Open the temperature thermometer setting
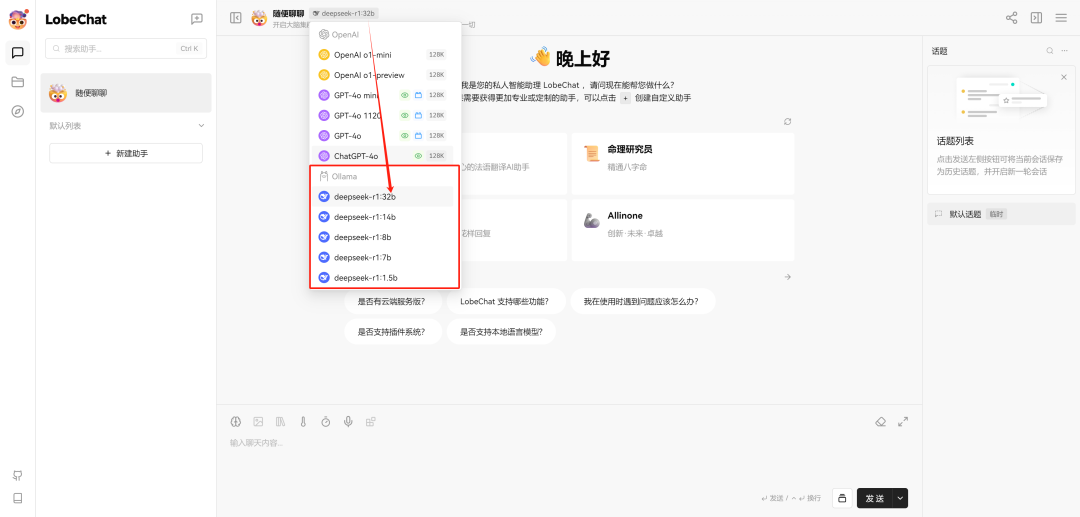Screen dimensions: 1080x517 pos(303,421)
